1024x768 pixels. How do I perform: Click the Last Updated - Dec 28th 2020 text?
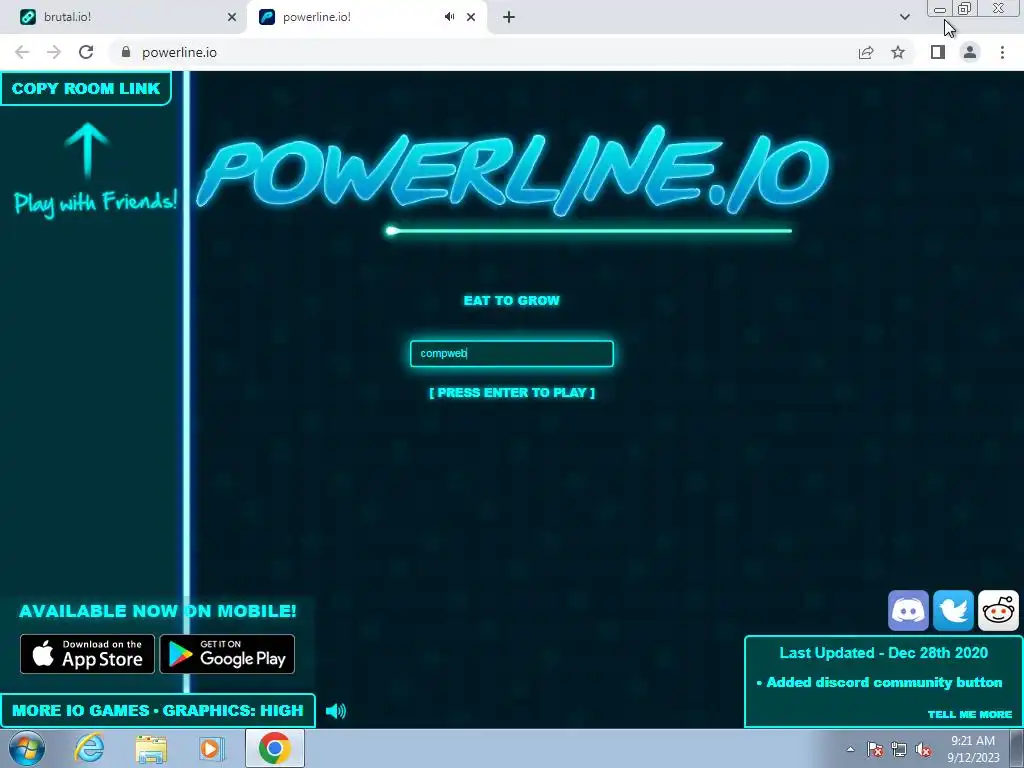point(884,653)
